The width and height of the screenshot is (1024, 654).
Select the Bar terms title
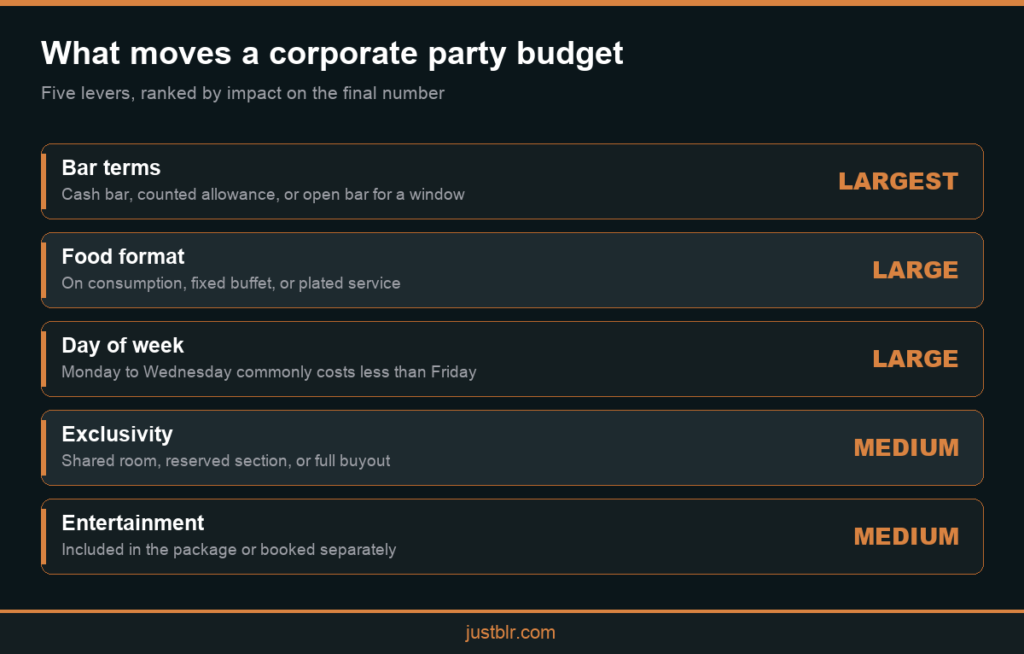coord(111,168)
